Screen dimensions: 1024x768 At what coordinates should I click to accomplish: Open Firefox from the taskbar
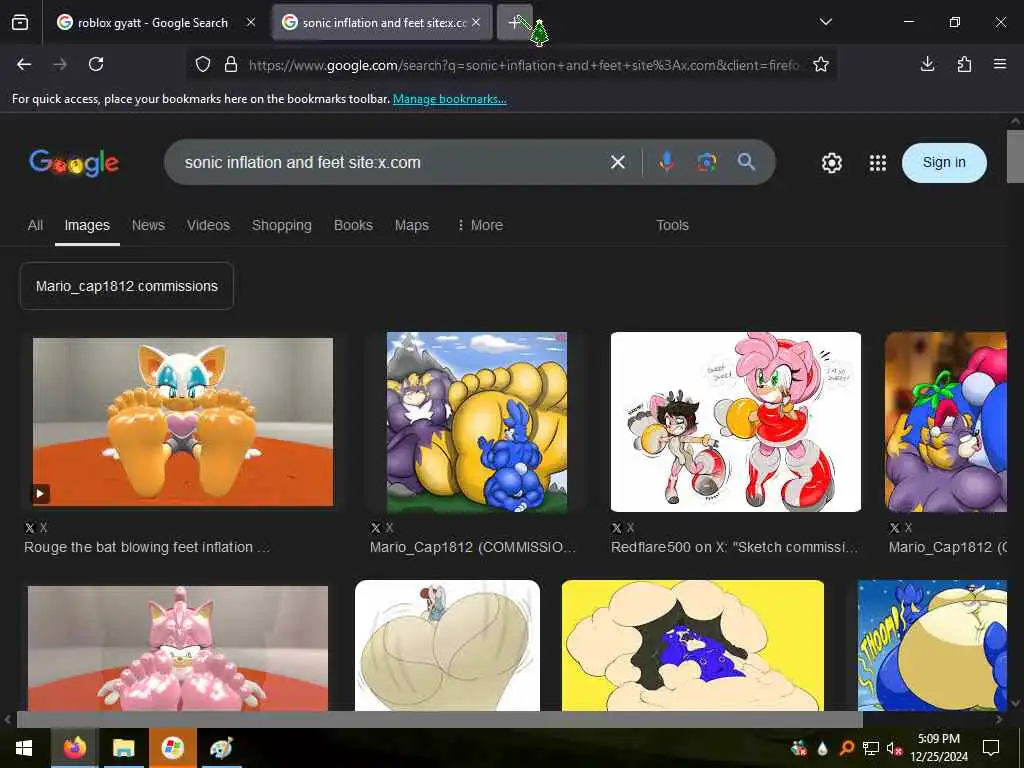click(x=74, y=748)
